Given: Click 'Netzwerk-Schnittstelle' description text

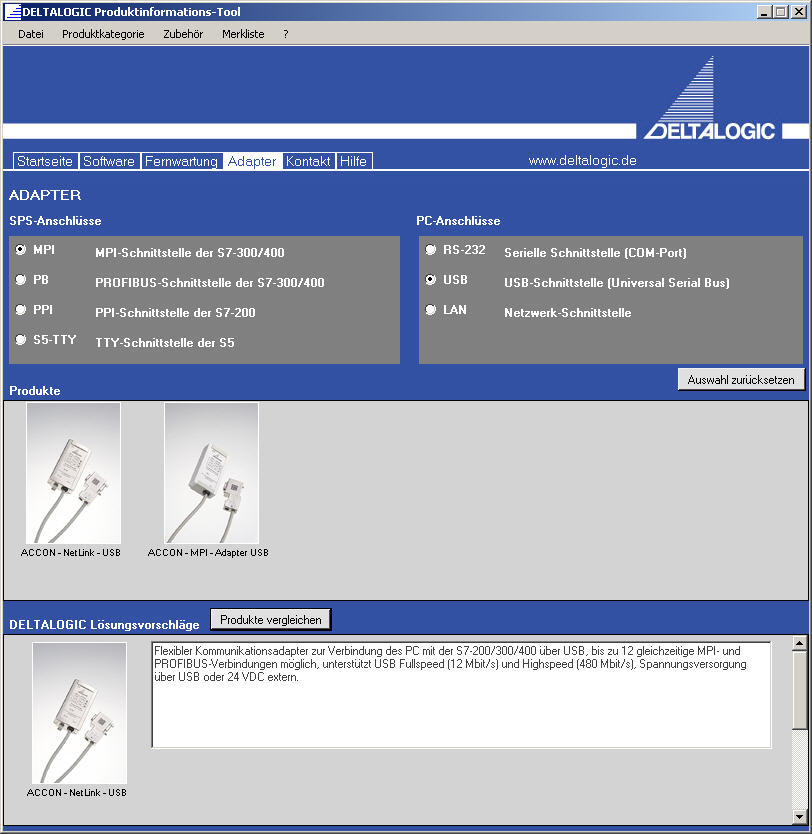Looking at the screenshot, I should [x=567, y=313].
